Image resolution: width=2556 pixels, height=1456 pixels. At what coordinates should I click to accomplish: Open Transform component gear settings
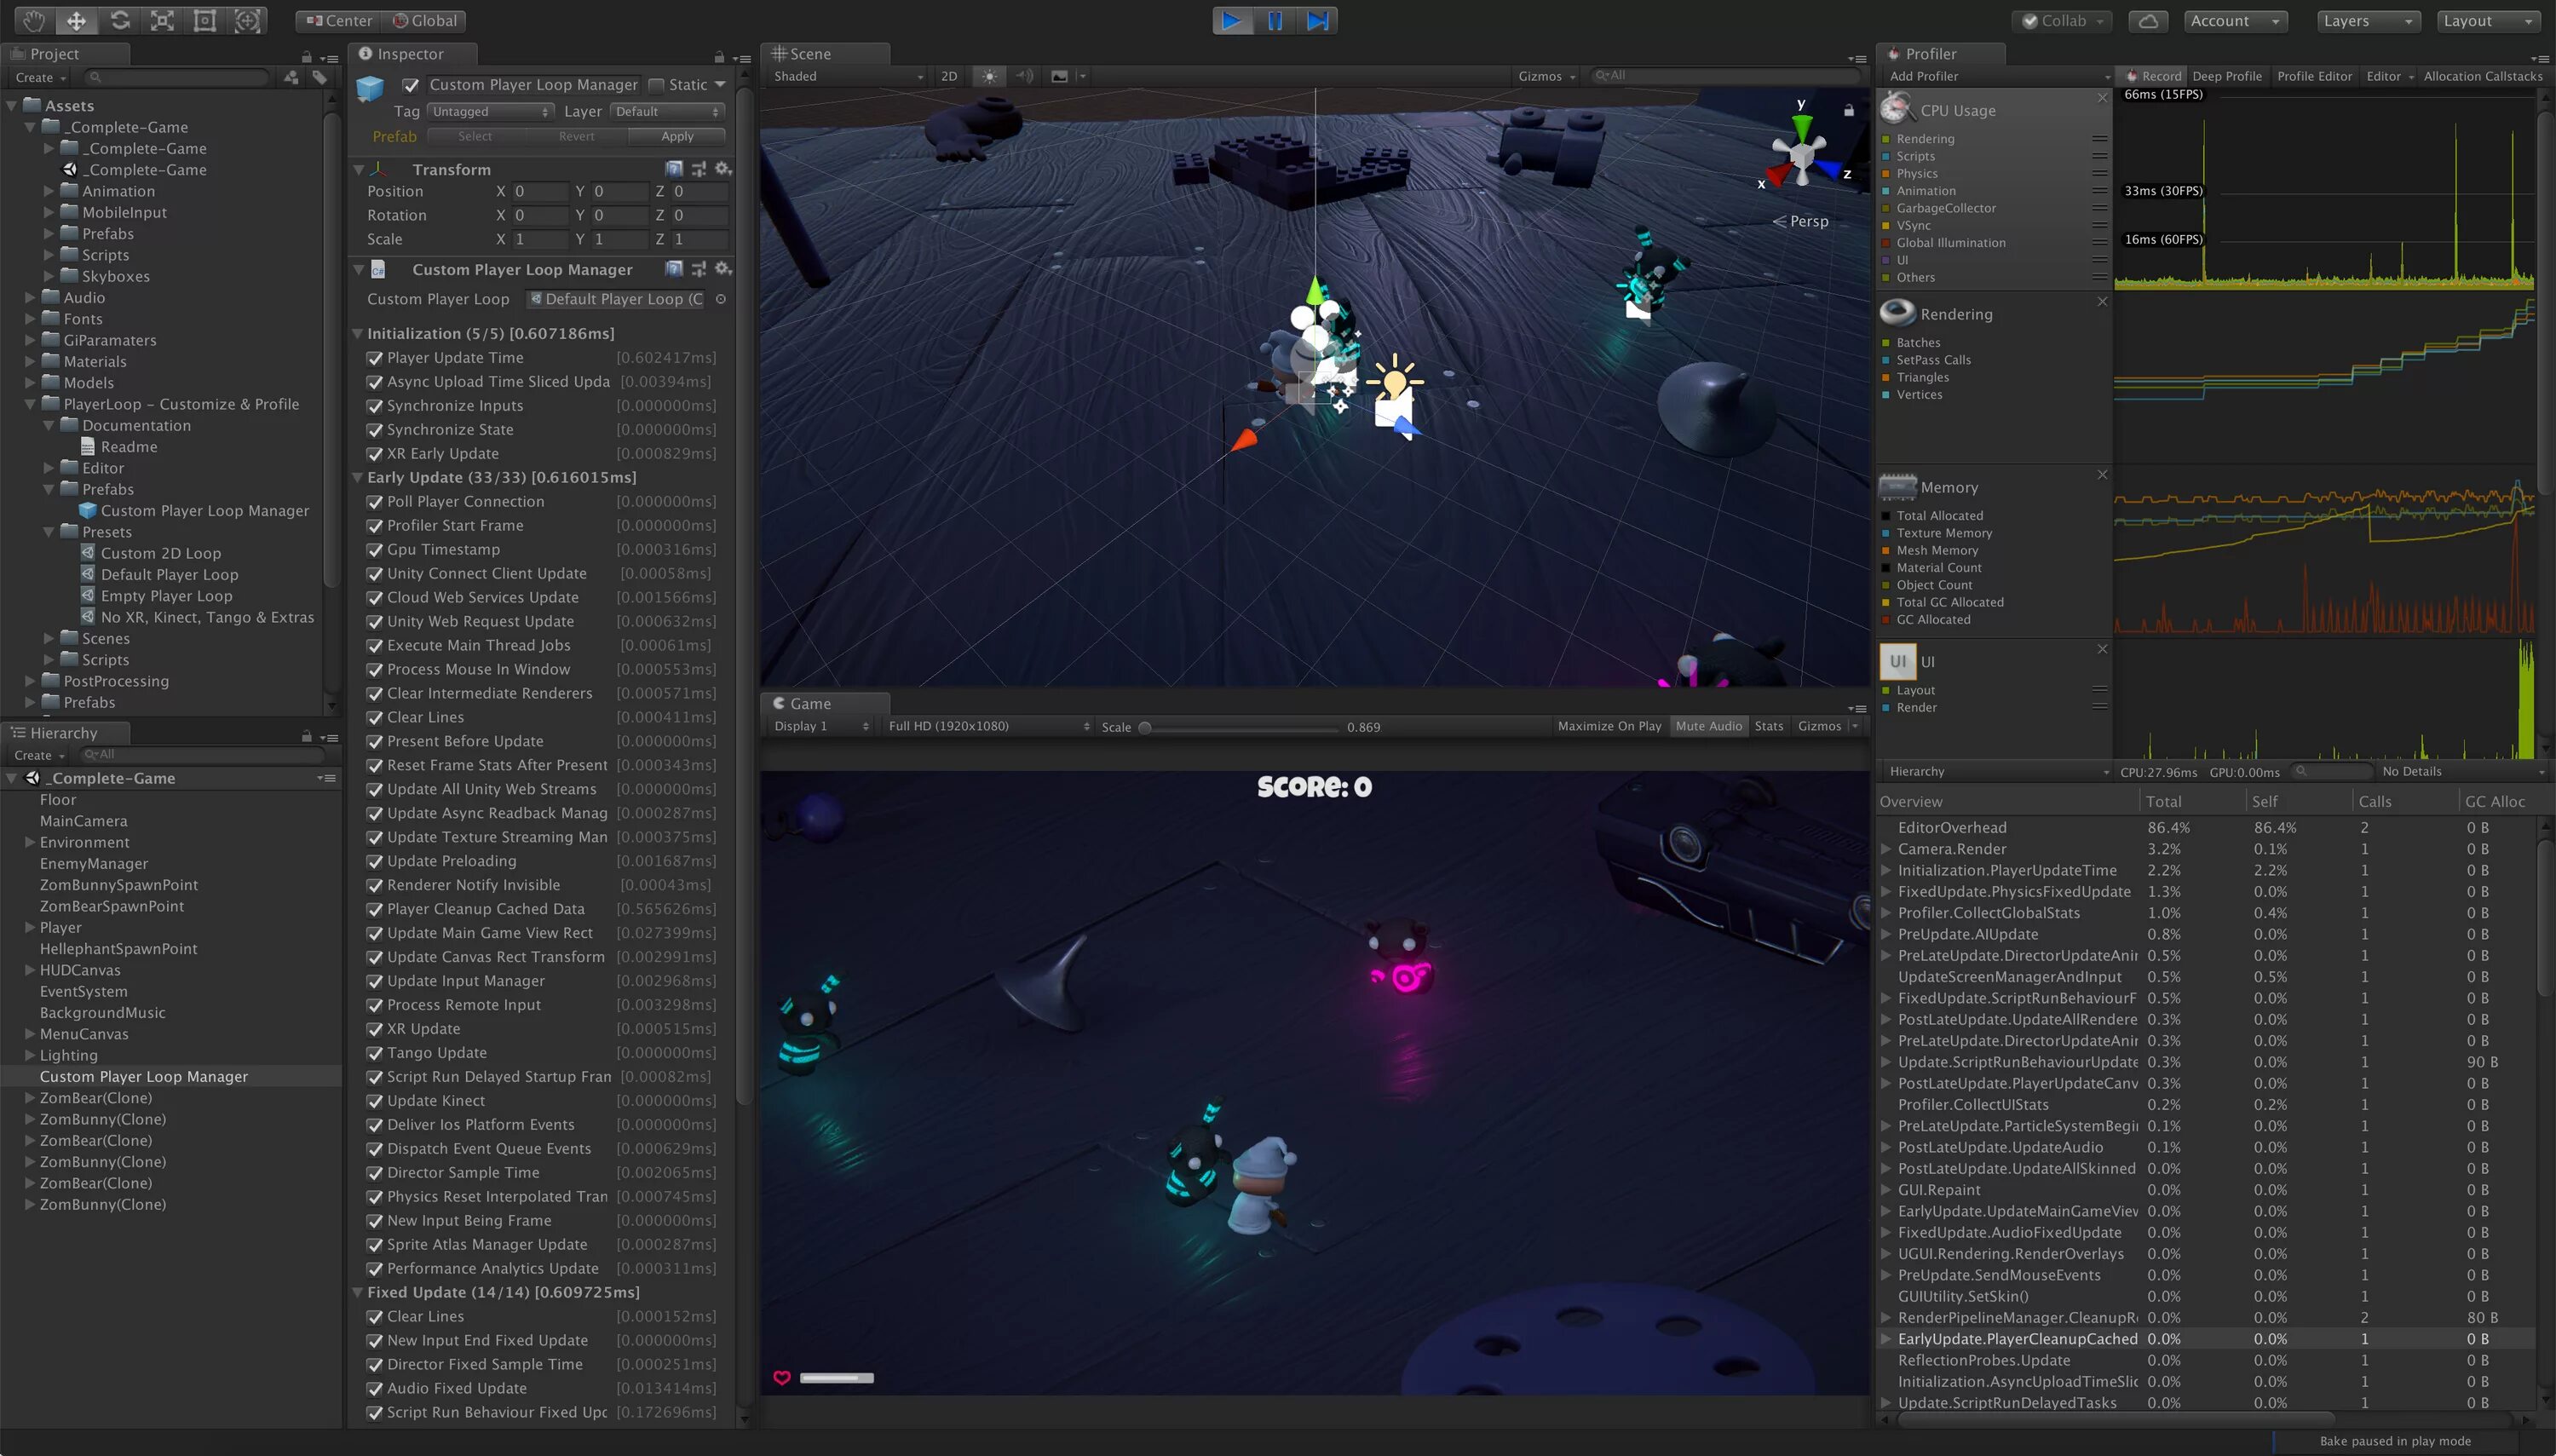point(723,169)
